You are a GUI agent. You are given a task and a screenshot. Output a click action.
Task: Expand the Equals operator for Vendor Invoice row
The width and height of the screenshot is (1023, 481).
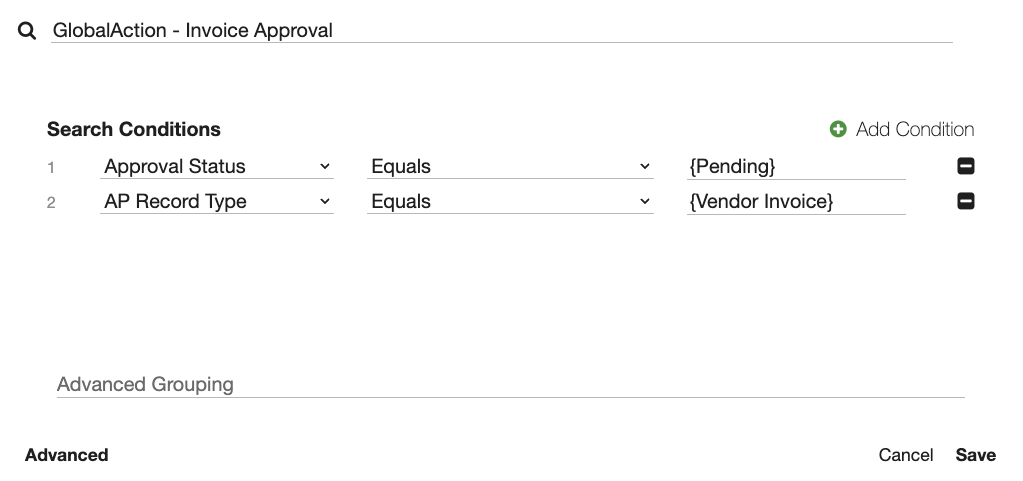(x=510, y=201)
